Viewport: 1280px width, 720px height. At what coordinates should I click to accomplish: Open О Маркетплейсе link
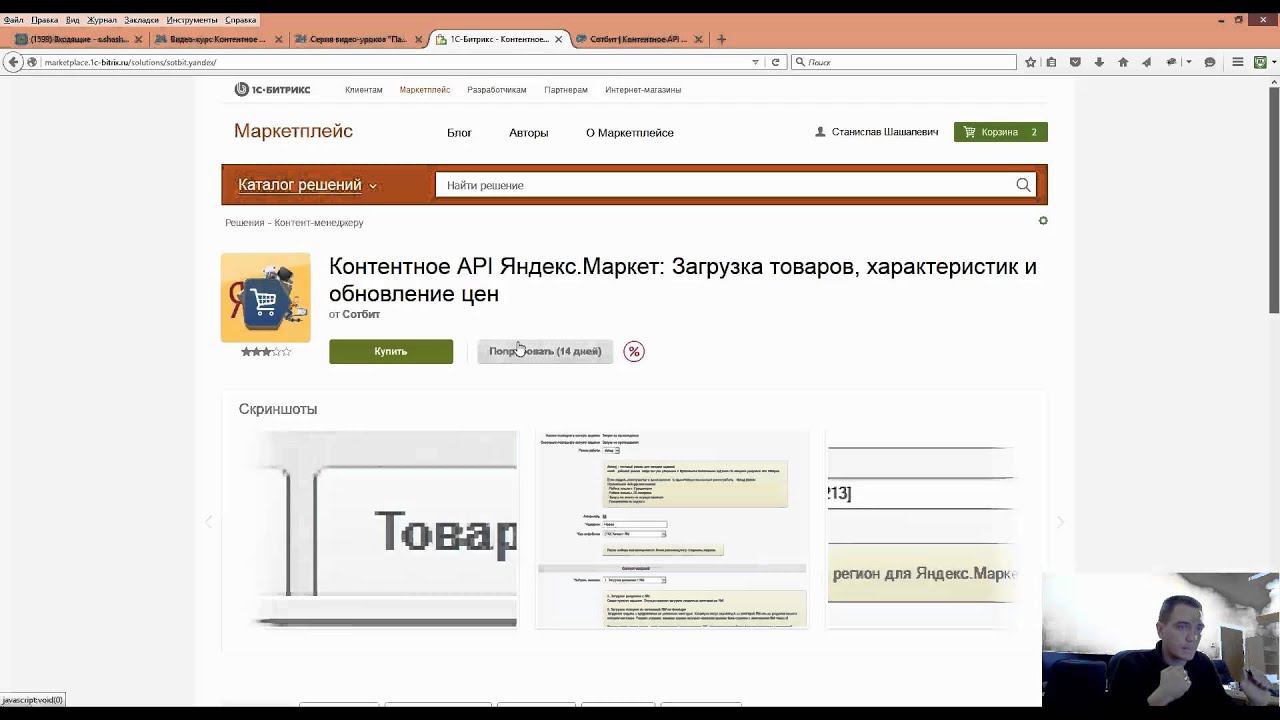click(x=630, y=132)
